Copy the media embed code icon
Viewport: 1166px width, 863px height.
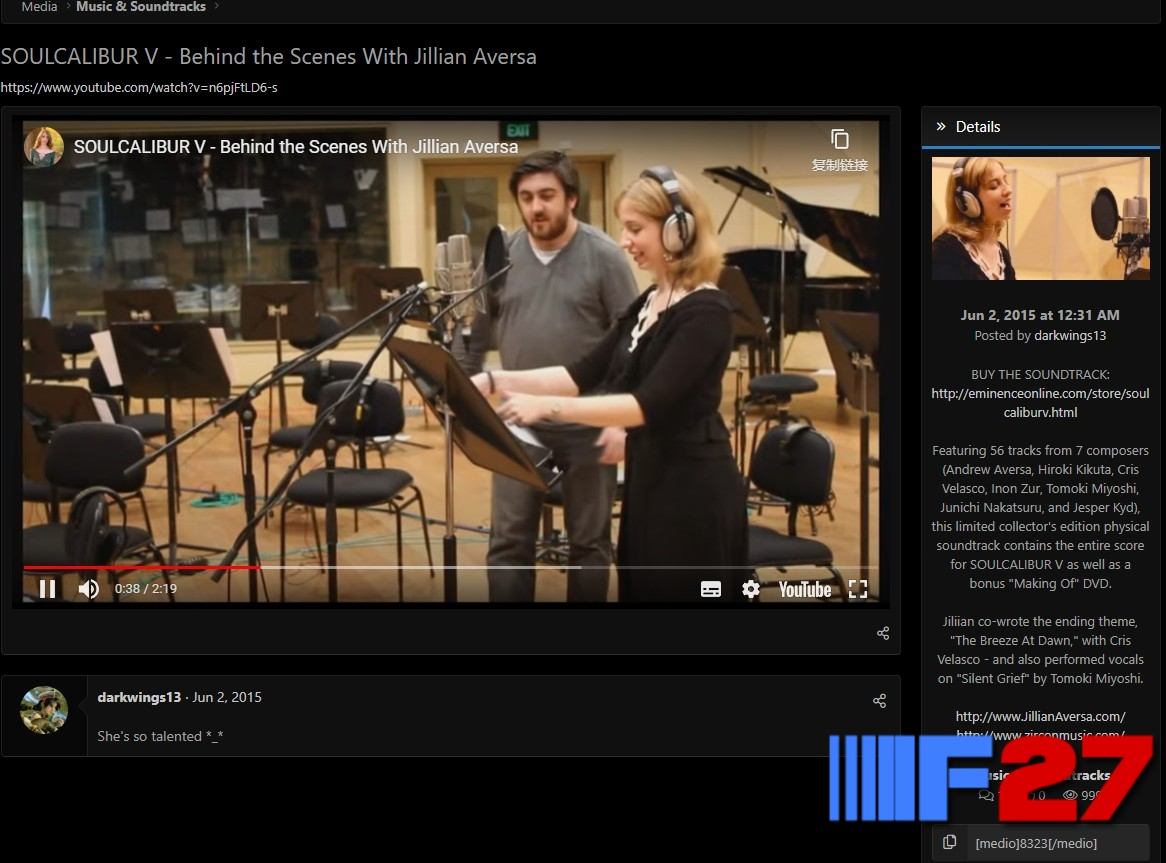pos(950,842)
